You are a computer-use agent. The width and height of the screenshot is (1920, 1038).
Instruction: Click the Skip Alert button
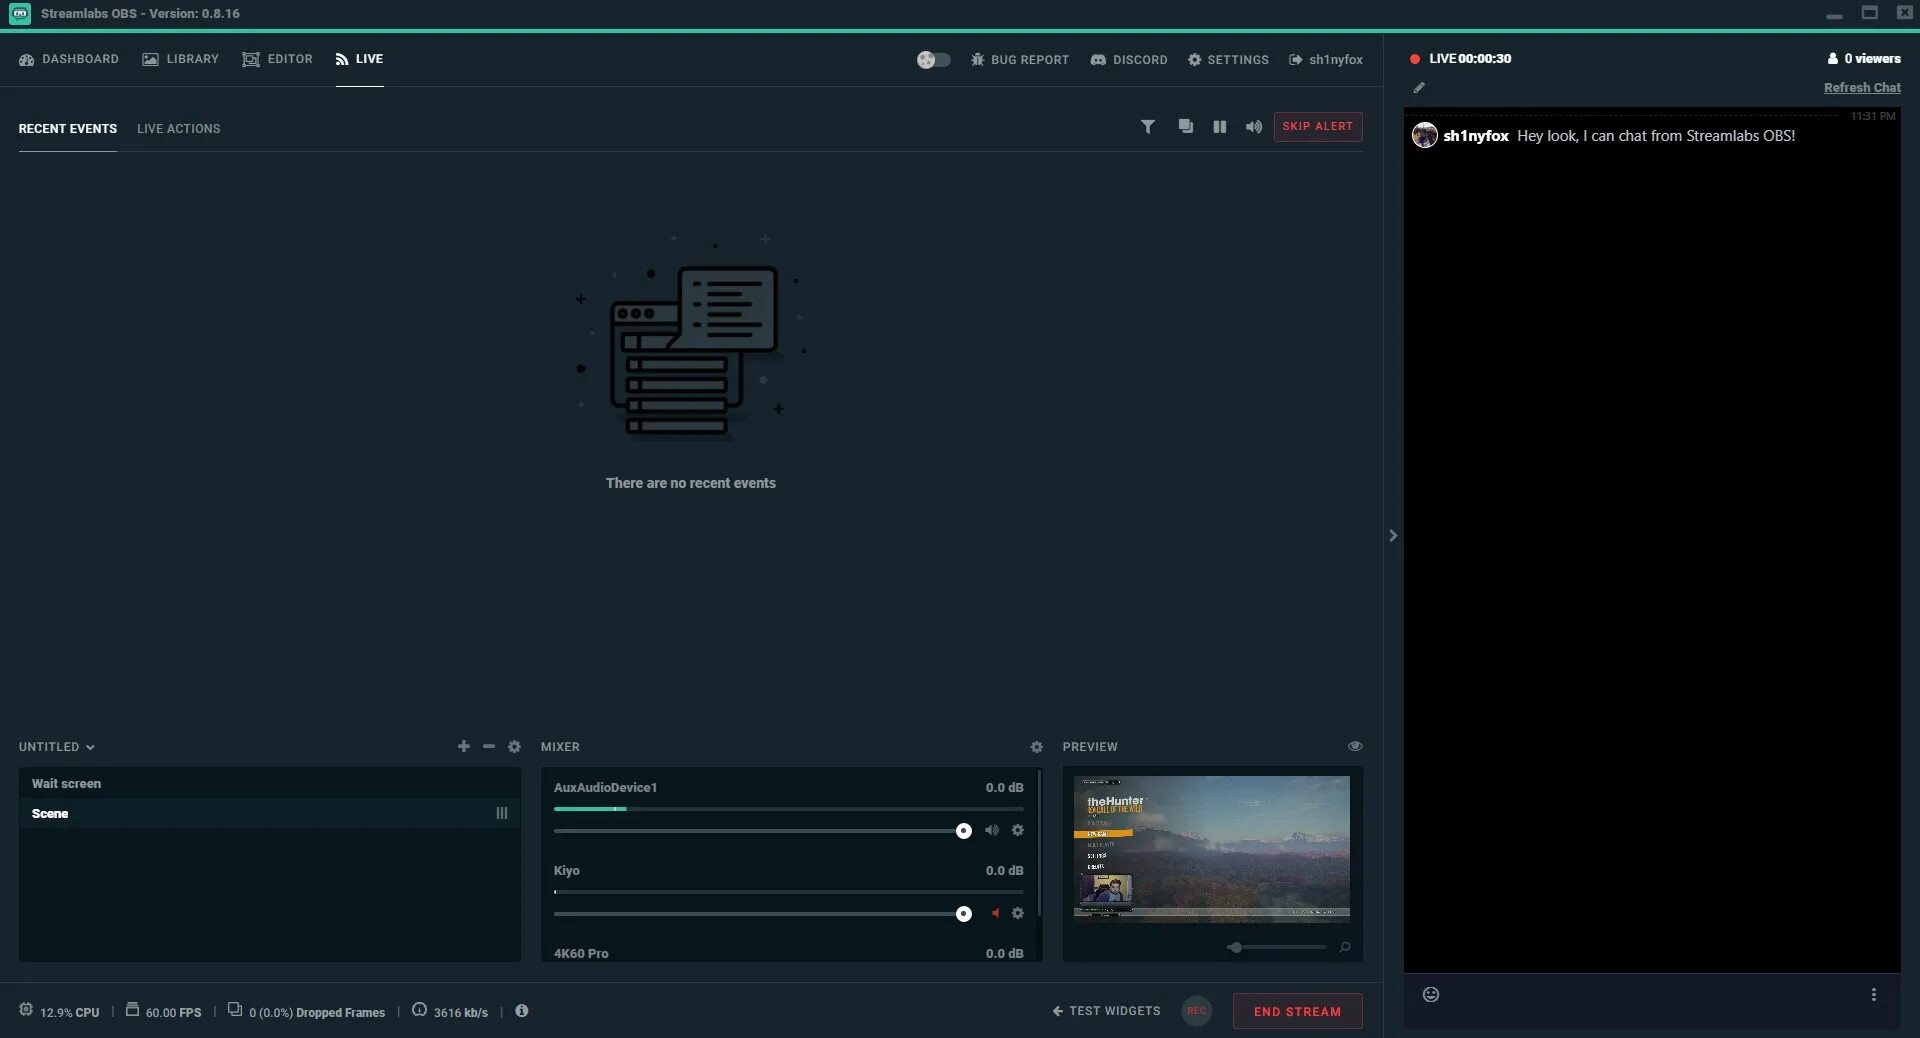(1317, 127)
